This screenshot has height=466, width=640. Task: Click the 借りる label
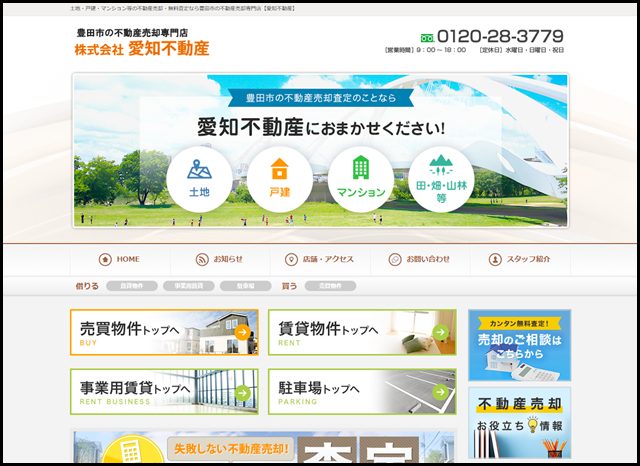tap(87, 286)
